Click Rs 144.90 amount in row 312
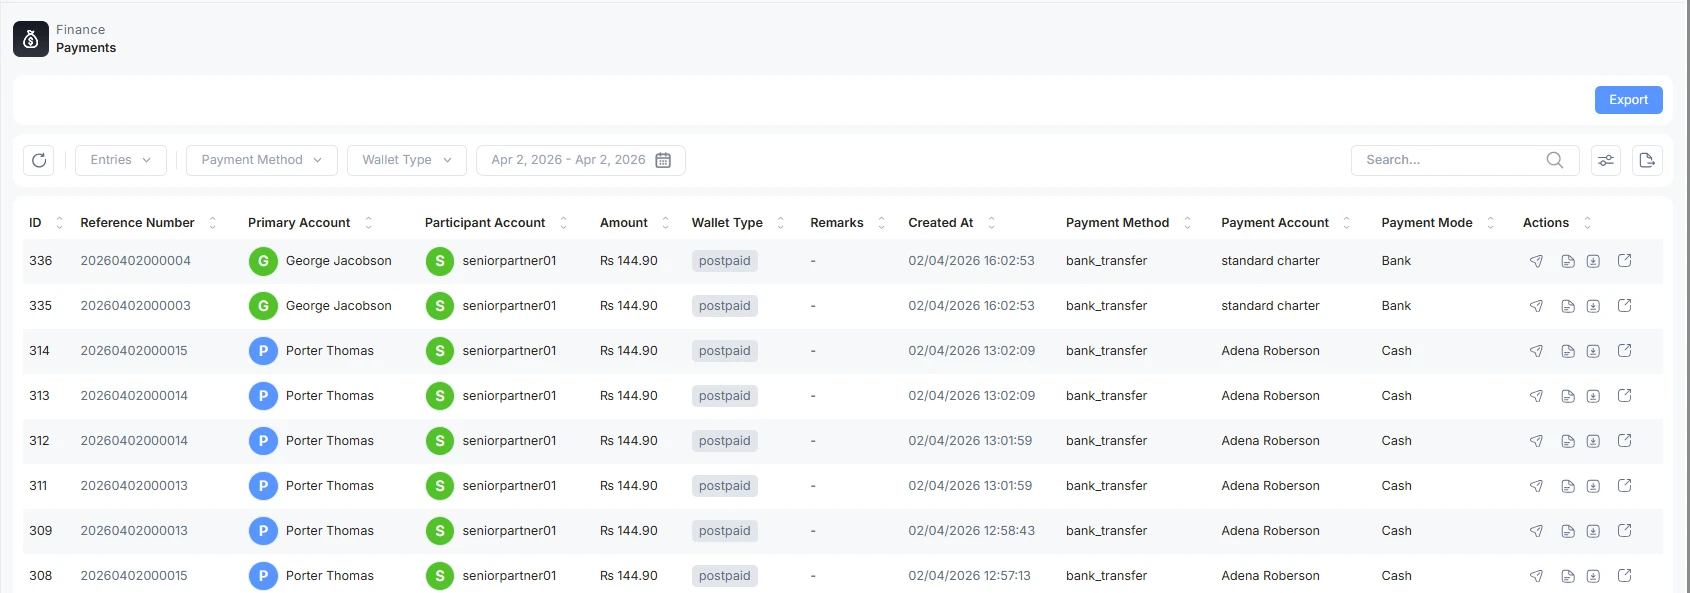Image resolution: width=1690 pixels, height=593 pixels. coord(629,441)
